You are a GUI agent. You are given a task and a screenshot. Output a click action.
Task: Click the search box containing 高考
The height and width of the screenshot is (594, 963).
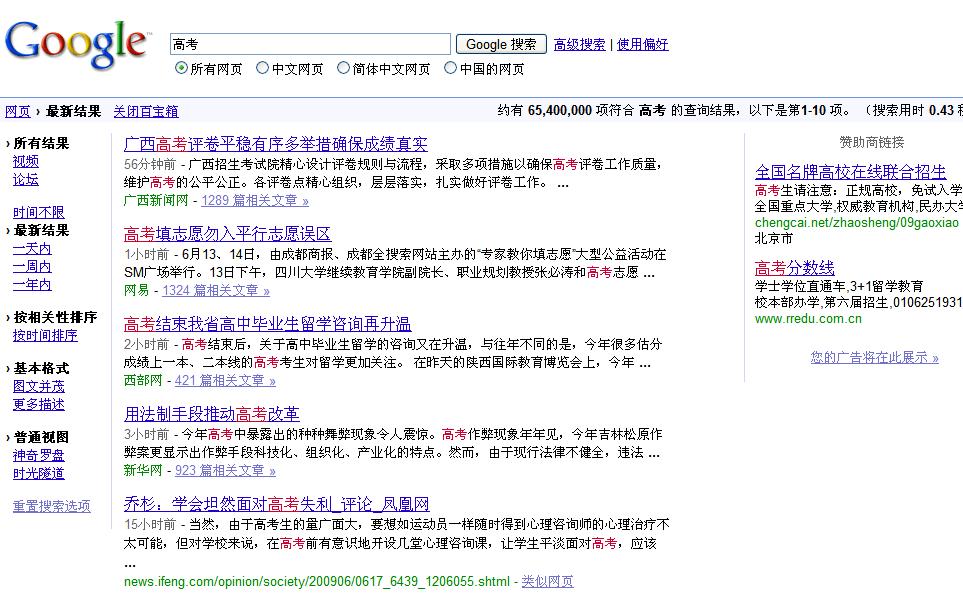point(310,44)
